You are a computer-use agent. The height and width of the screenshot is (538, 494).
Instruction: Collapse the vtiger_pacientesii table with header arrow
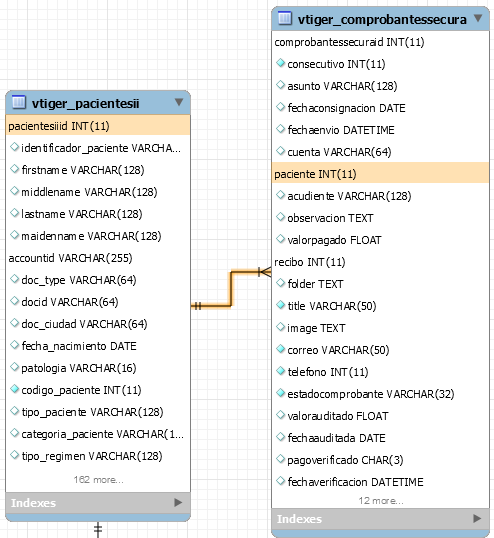click(179, 102)
